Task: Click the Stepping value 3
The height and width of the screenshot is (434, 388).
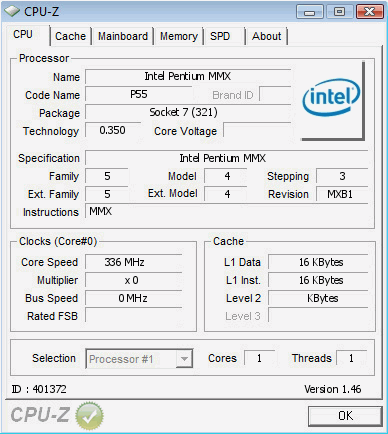Action: click(342, 176)
